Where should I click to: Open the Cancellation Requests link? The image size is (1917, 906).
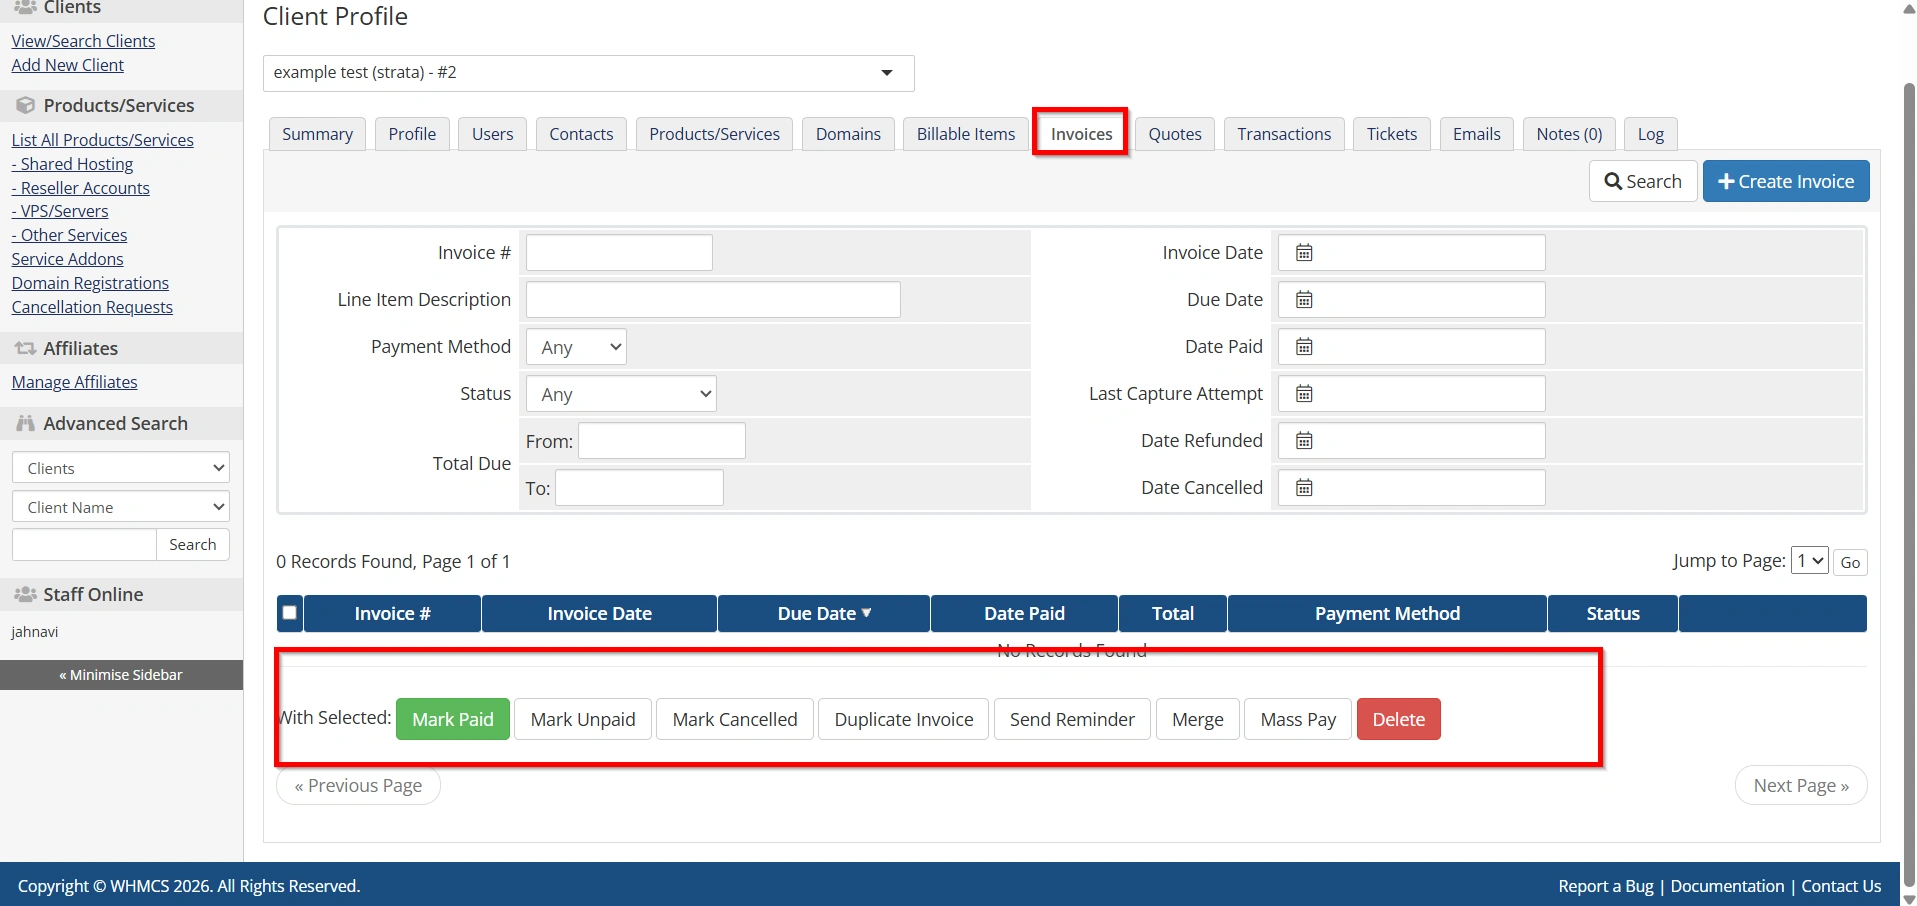tap(92, 307)
